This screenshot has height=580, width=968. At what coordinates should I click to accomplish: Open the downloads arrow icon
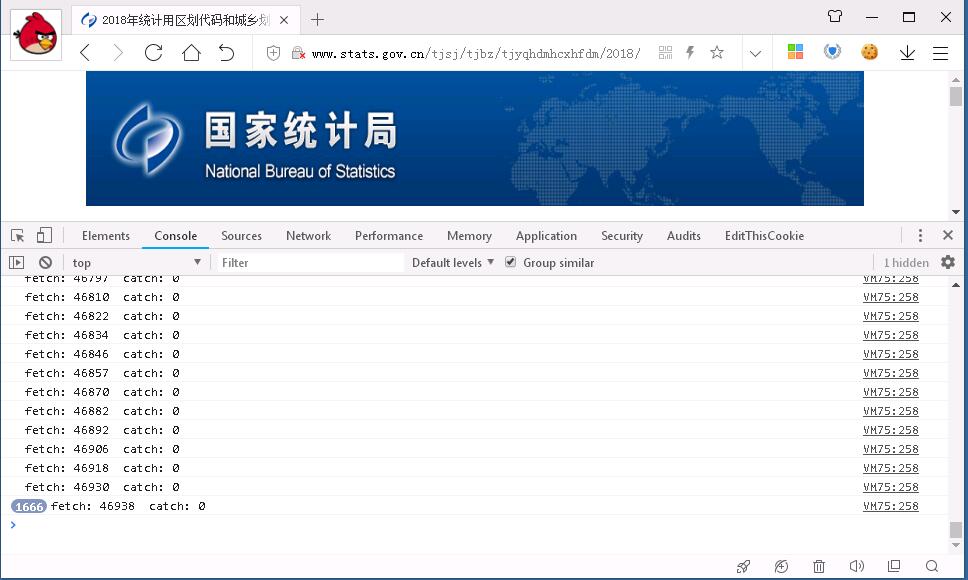907,53
